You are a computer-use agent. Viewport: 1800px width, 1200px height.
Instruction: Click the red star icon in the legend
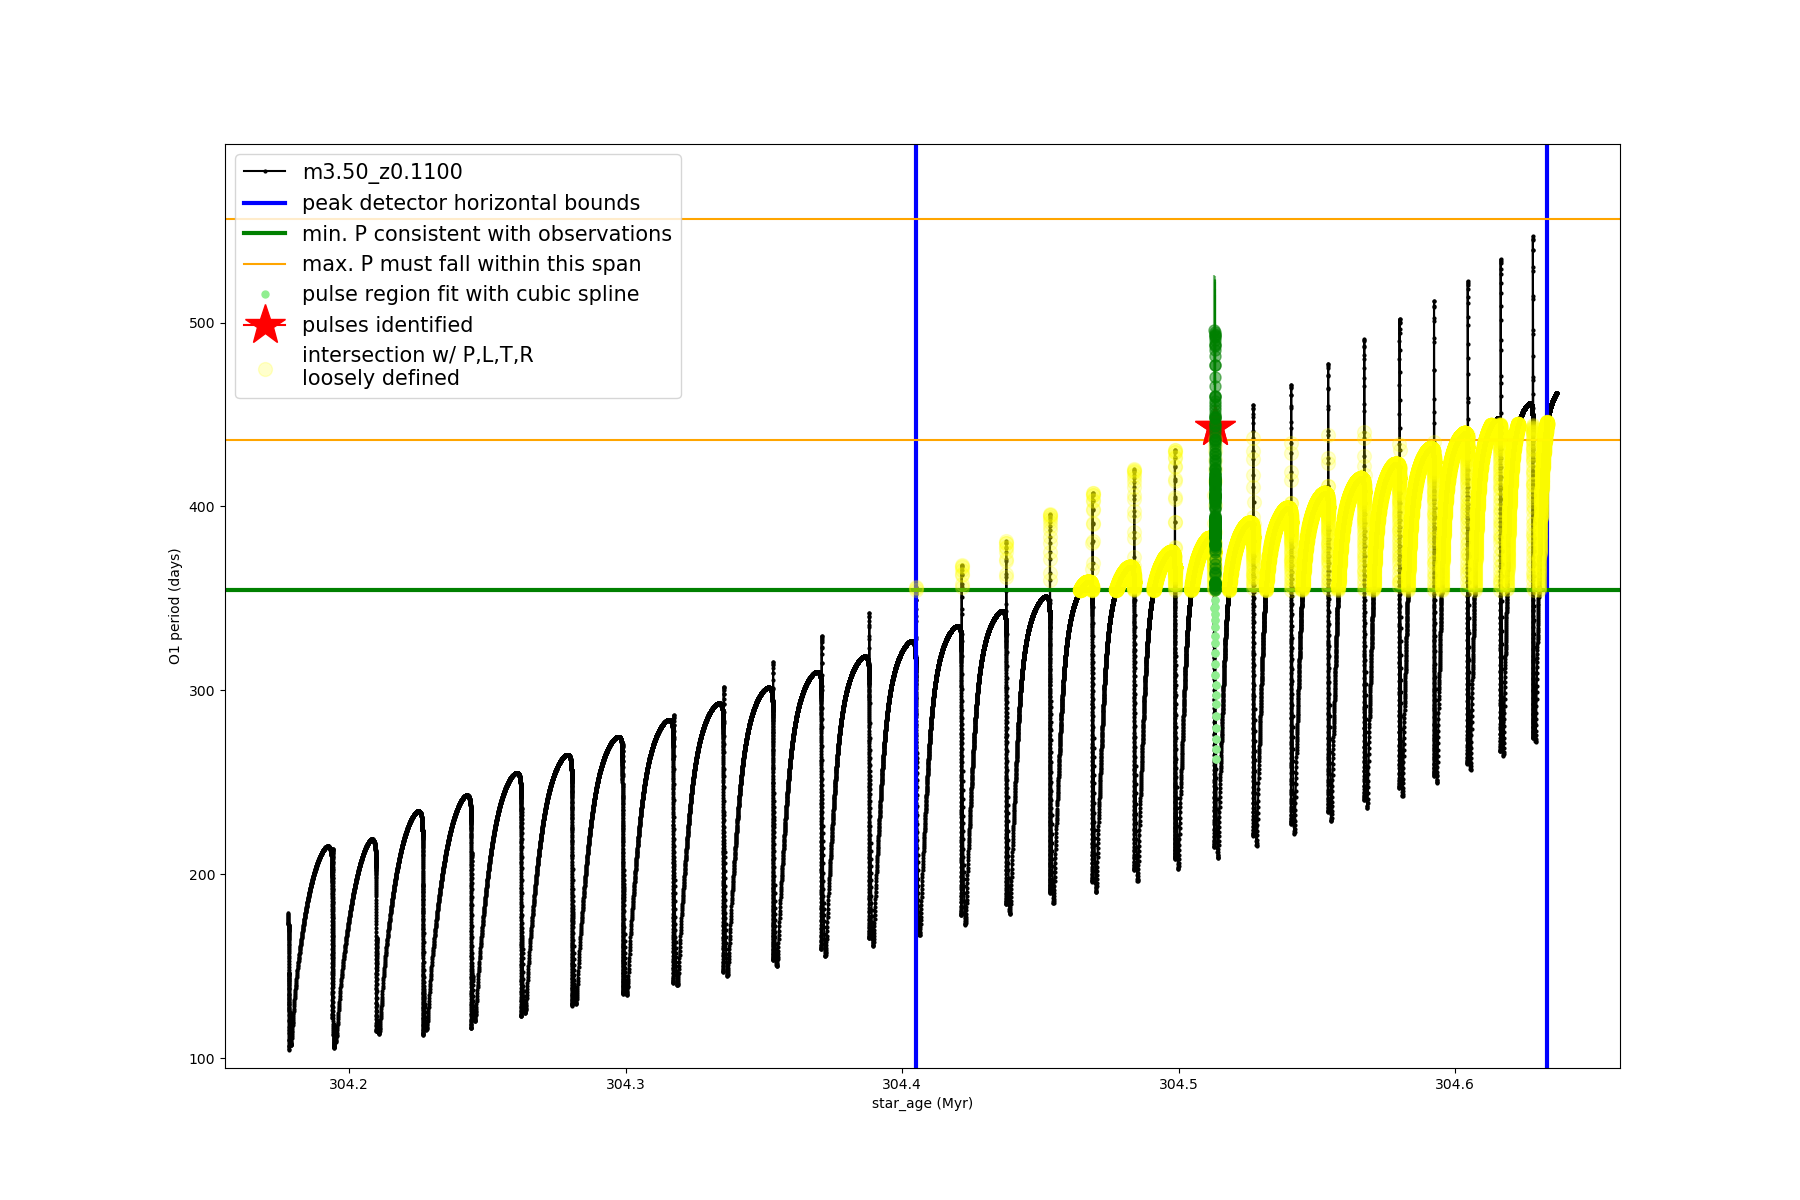[x=265, y=325]
